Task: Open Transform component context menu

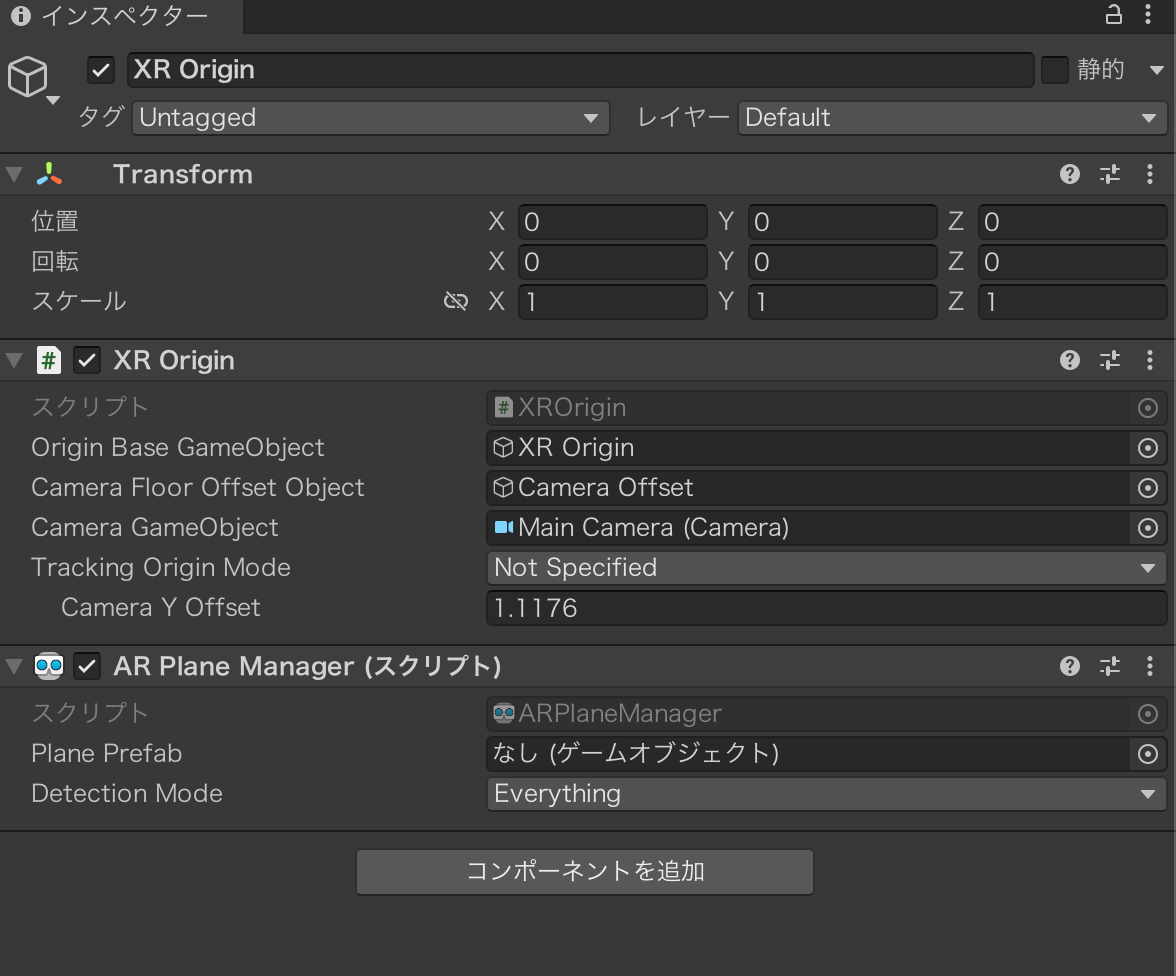Action: pos(1150,174)
